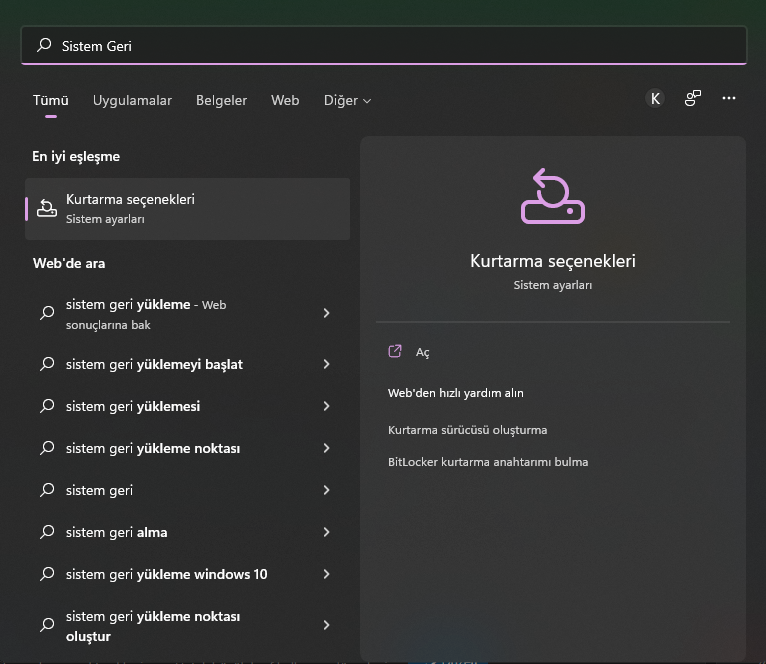This screenshot has height=664, width=766.
Task: Select the Web filter tab
Action: pyautogui.click(x=285, y=100)
